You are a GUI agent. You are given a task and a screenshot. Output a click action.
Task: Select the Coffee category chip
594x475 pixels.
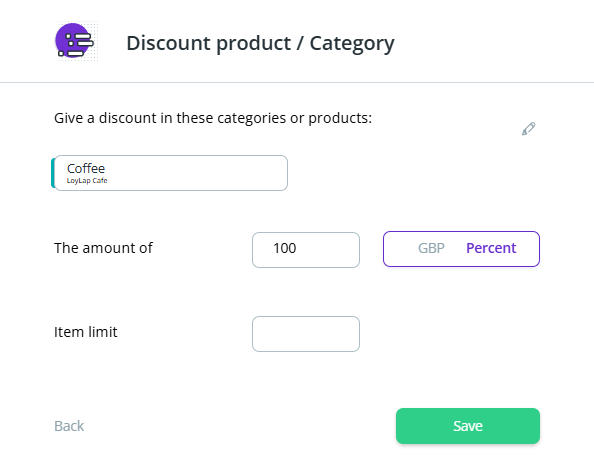click(x=169, y=173)
